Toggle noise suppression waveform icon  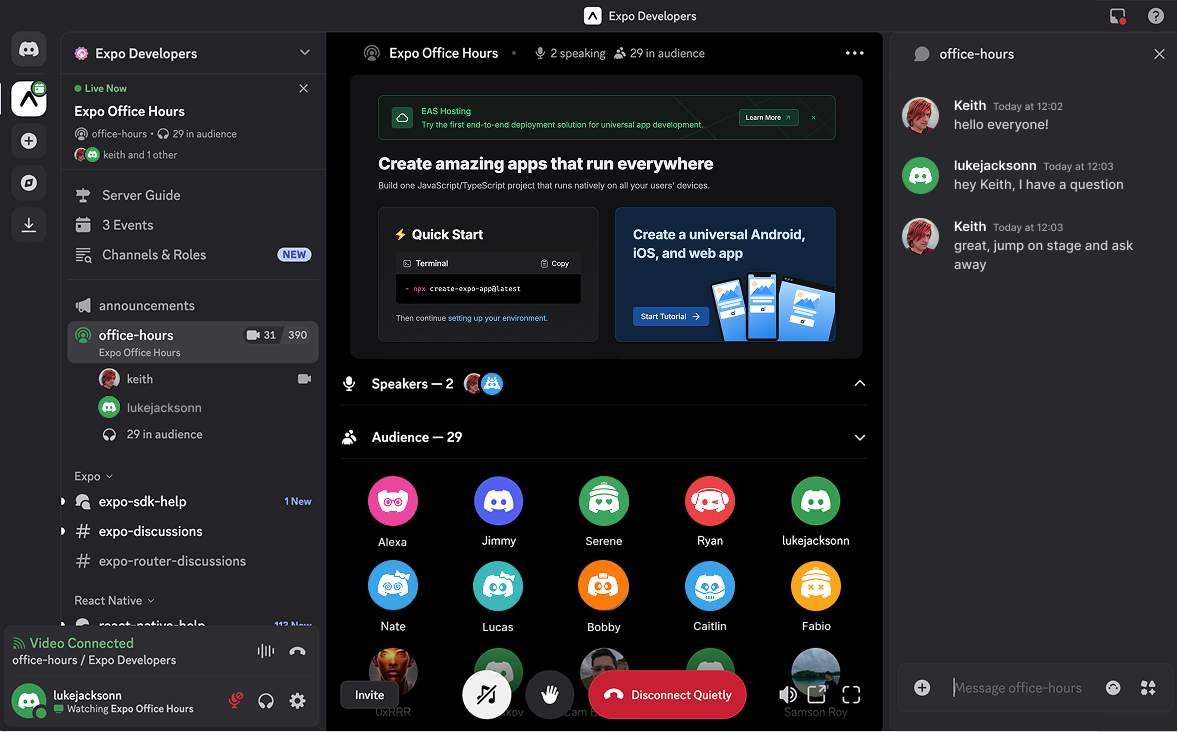pos(266,651)
